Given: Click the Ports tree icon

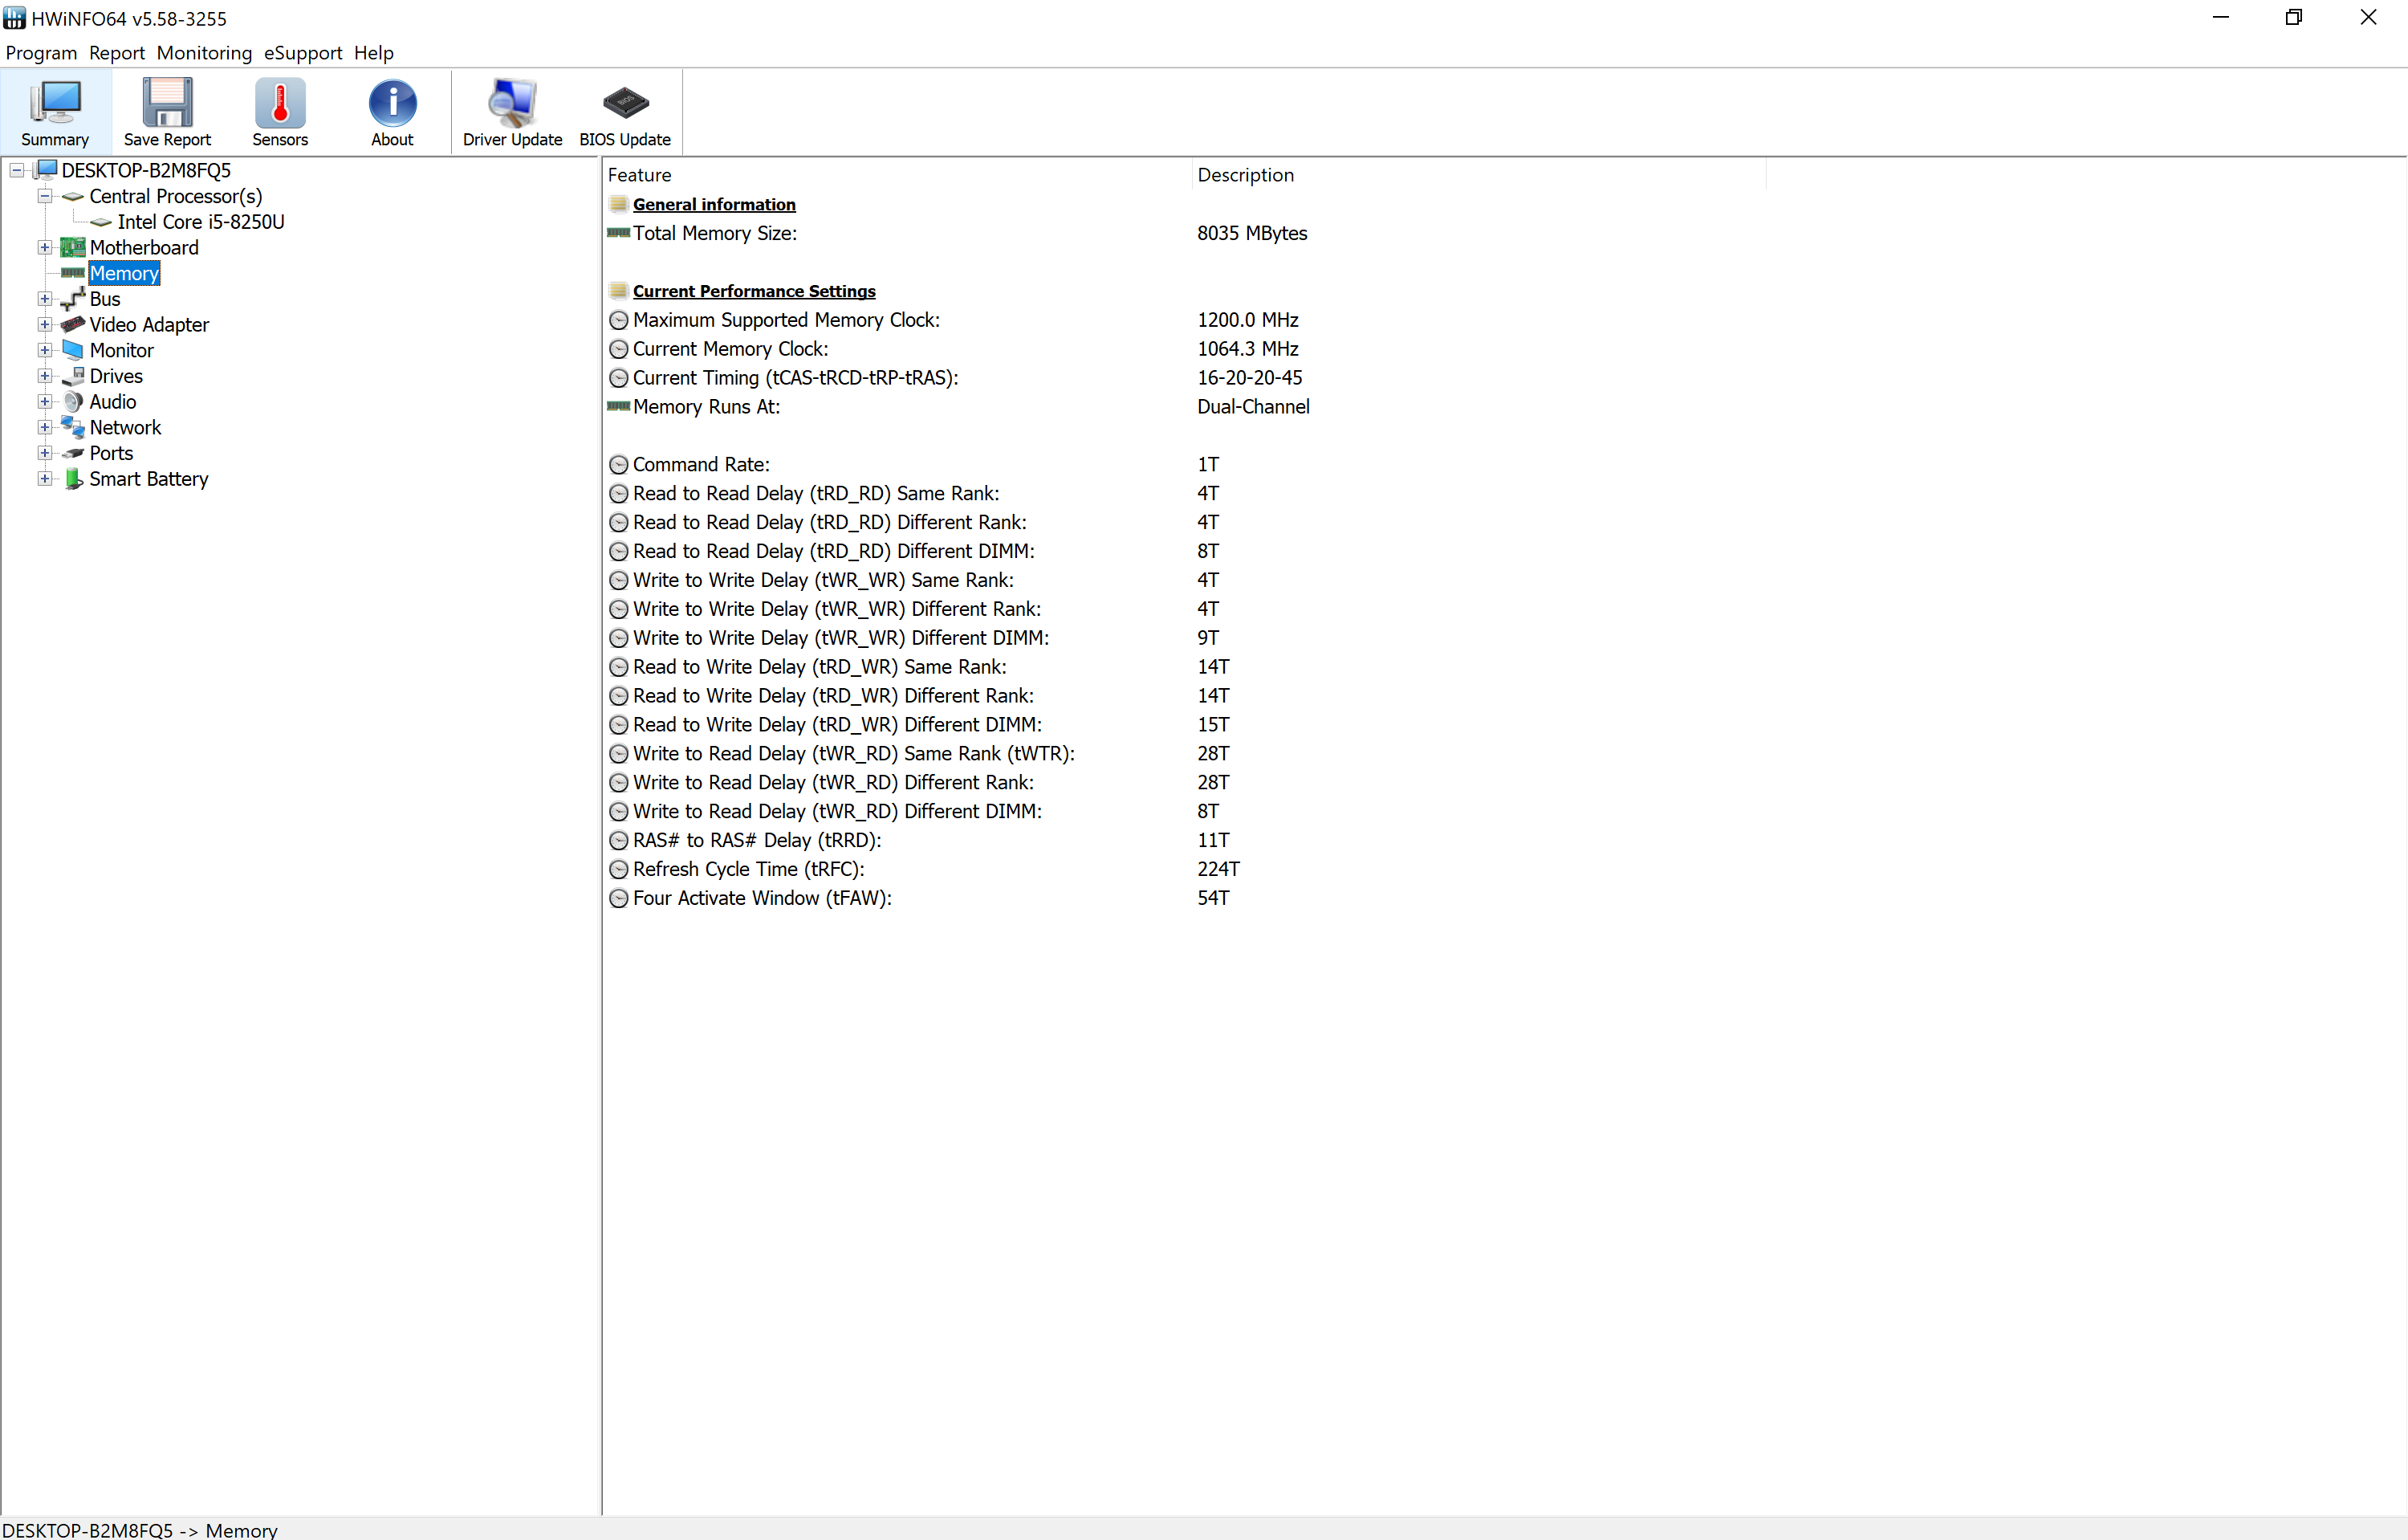Looking at the screenshot, I should (73, 453).
